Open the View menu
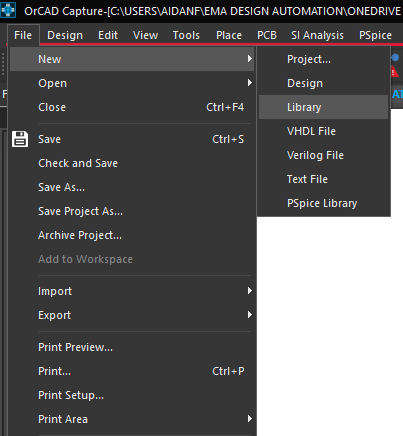The height and width of the screenshot is (436, 403). [x=145, y=35]
